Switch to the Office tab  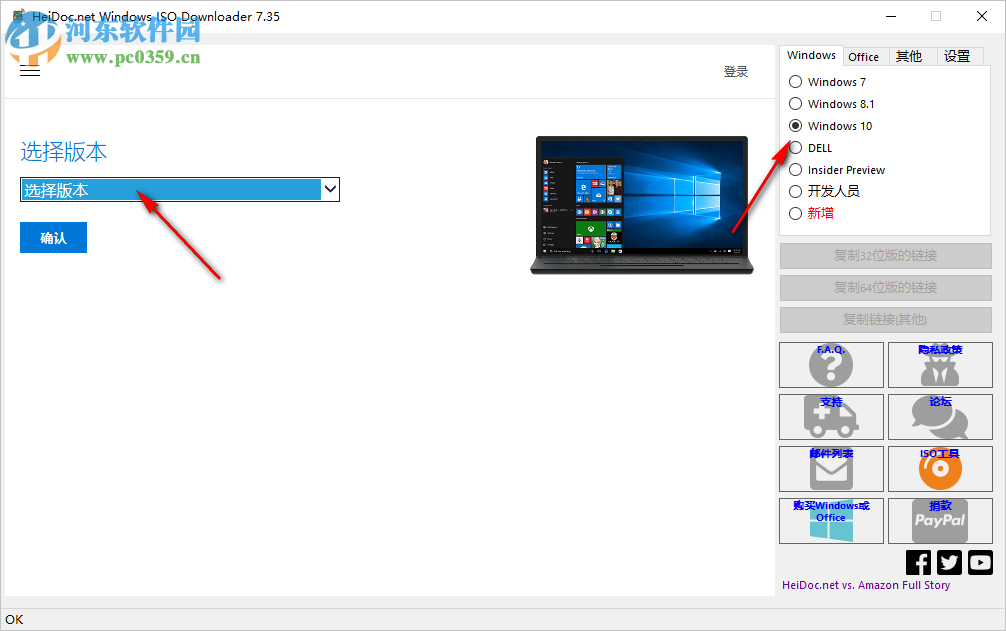click(x=864, y=57)
